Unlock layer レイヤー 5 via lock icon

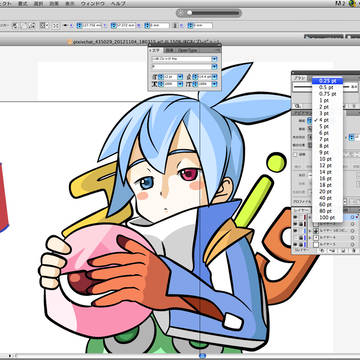pyautogui.click(x=301, y=244)
